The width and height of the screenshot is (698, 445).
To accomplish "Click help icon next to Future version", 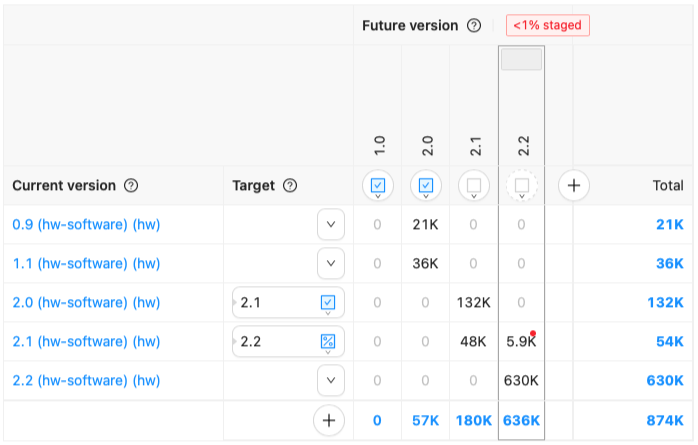I will pos(474,25).
